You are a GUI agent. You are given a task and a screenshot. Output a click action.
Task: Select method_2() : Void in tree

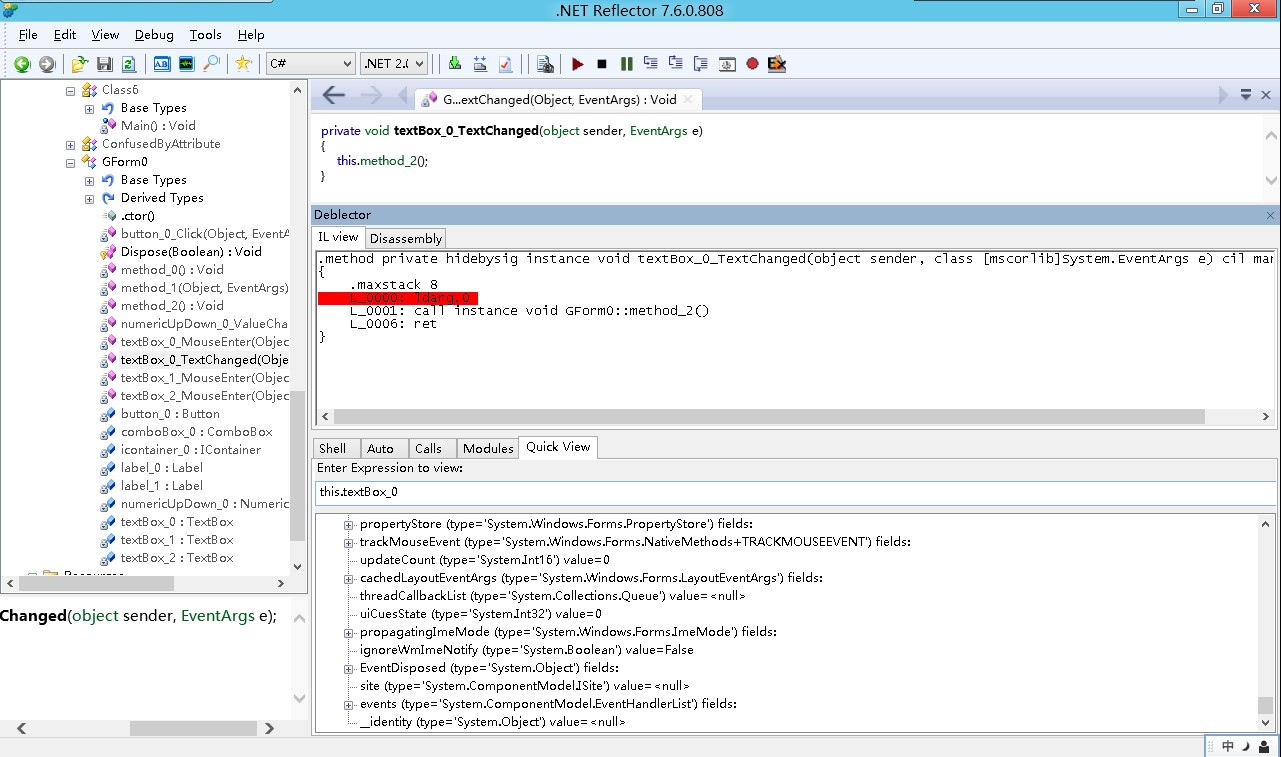tap(172, 306)
